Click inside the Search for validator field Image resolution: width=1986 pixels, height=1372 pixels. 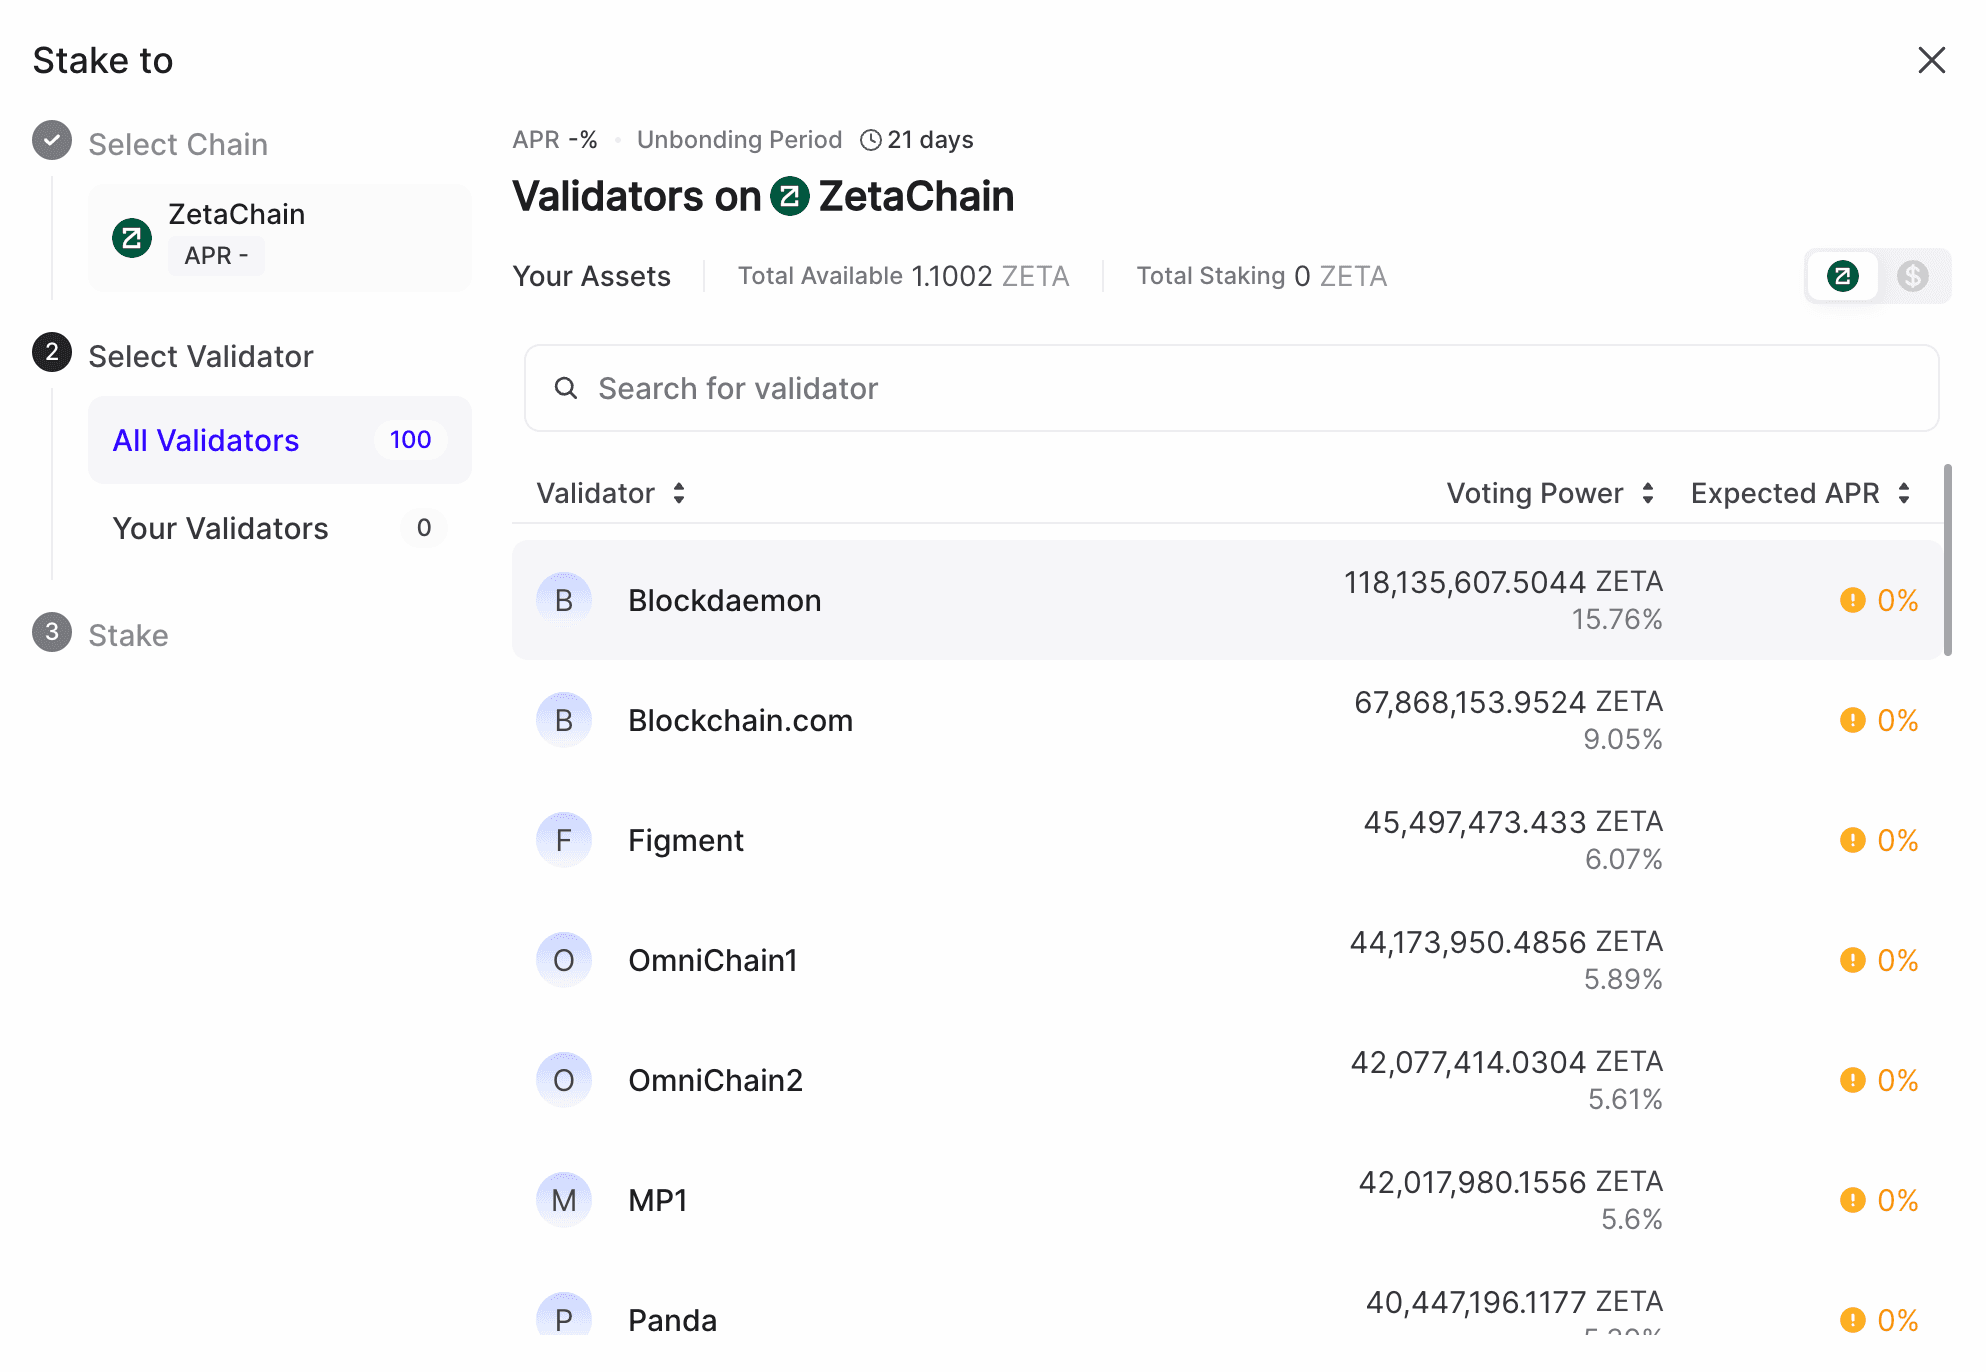tap(1000, 388)
